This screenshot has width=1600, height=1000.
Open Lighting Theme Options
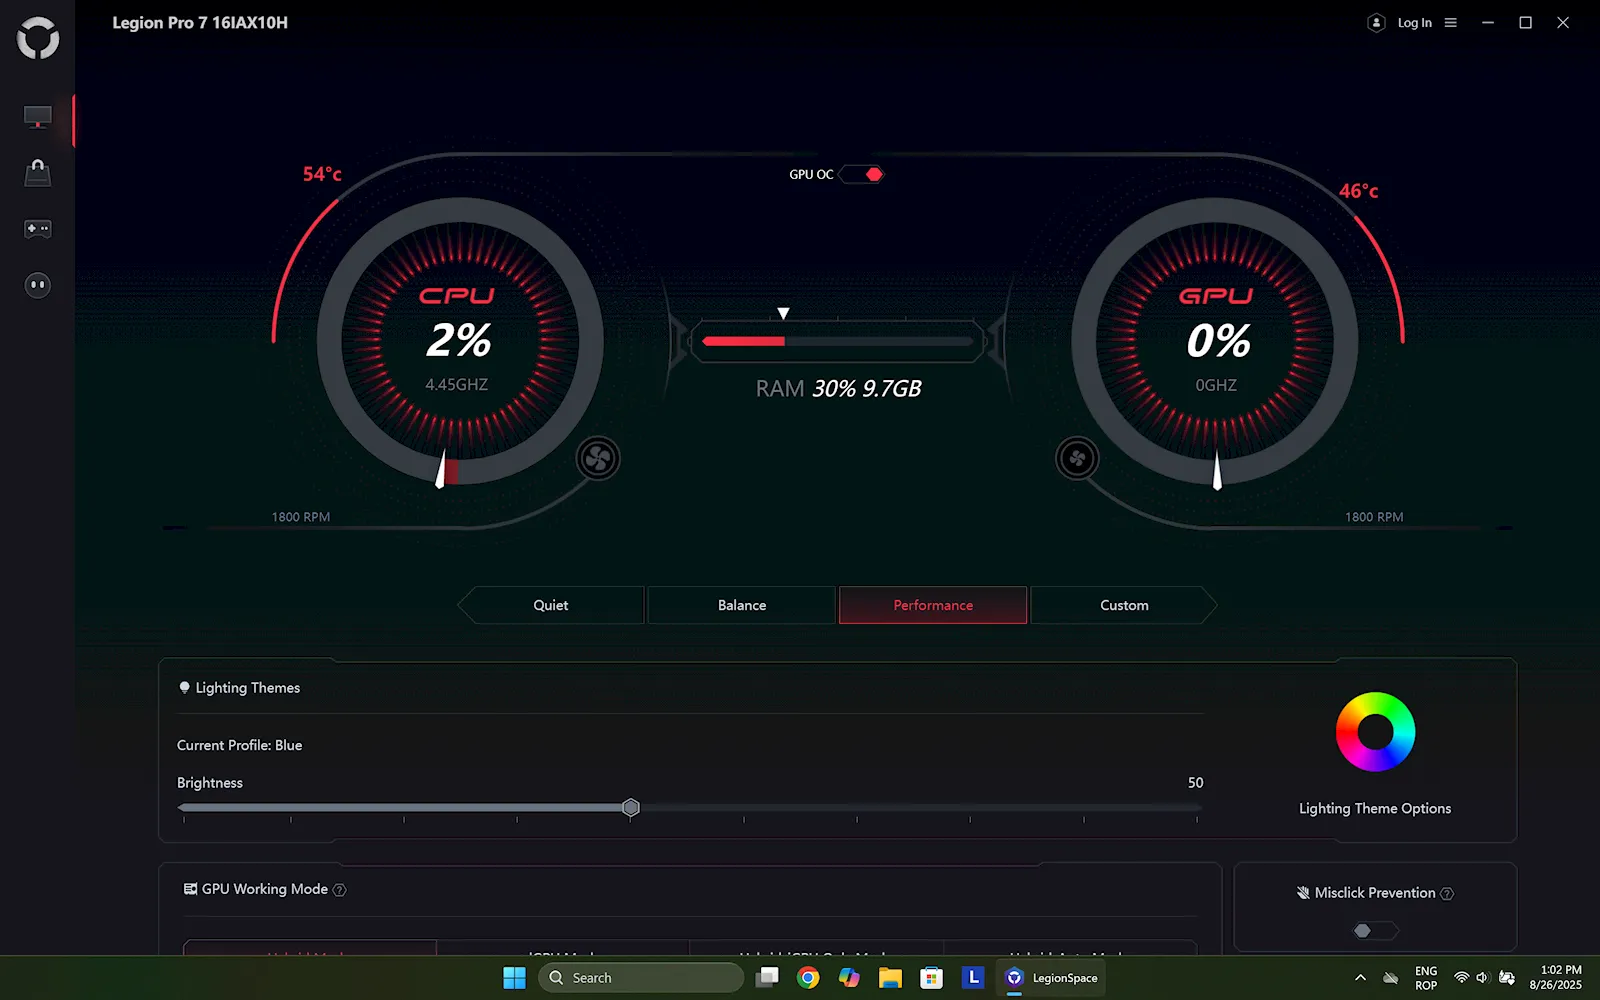pyautogui.click(x=1375, y=809)
